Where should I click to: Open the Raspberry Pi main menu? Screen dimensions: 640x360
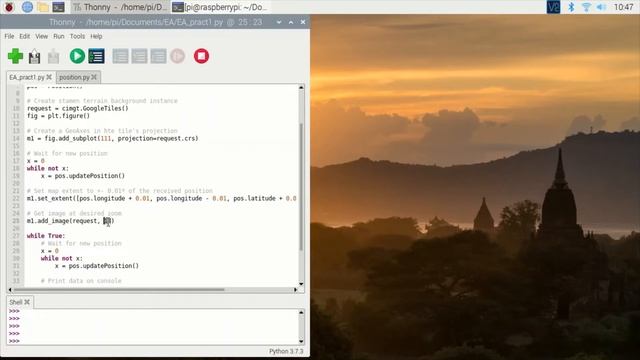9,7
